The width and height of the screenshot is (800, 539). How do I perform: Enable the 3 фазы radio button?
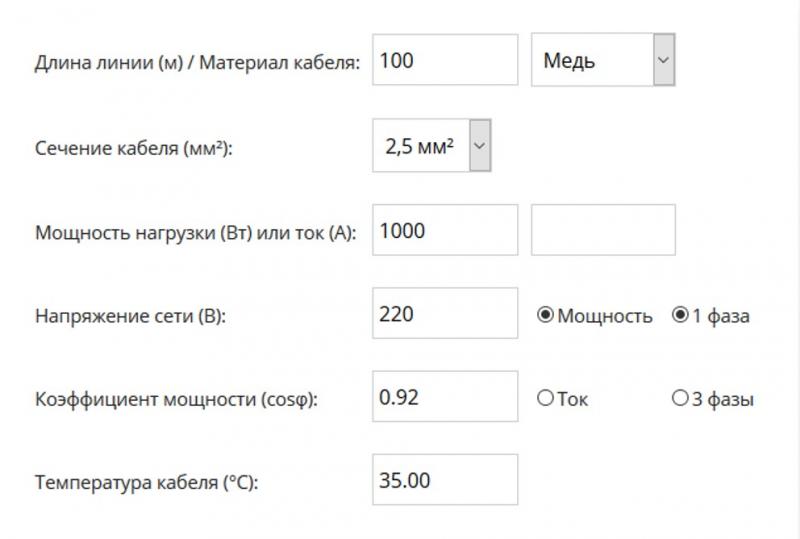tap(681, 399)
